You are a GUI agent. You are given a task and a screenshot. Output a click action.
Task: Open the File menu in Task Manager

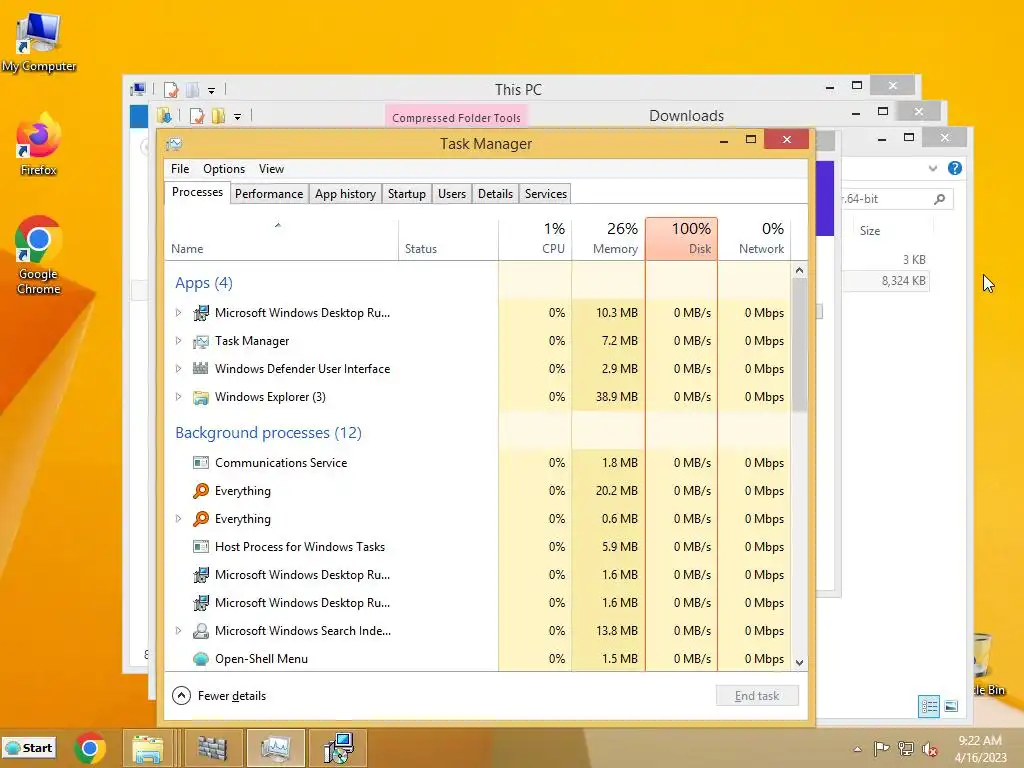(180, 168)
